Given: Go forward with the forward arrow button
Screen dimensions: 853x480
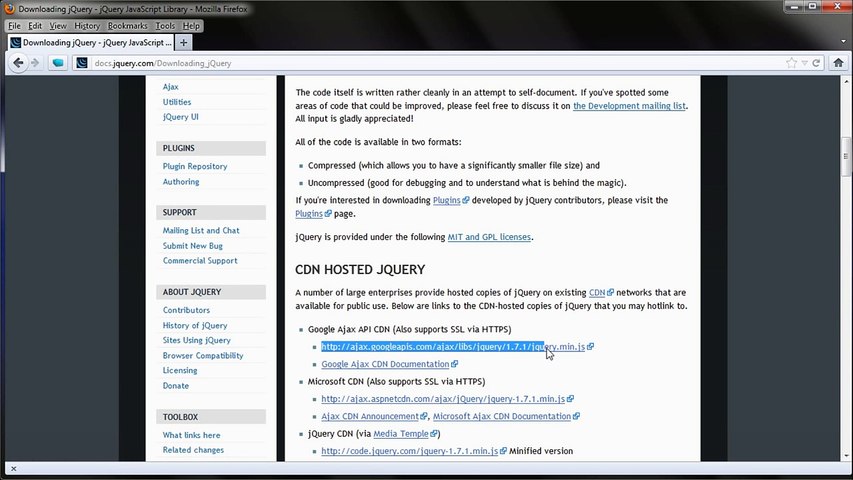Looking at the screenshot, I should [x=35, y=63].
